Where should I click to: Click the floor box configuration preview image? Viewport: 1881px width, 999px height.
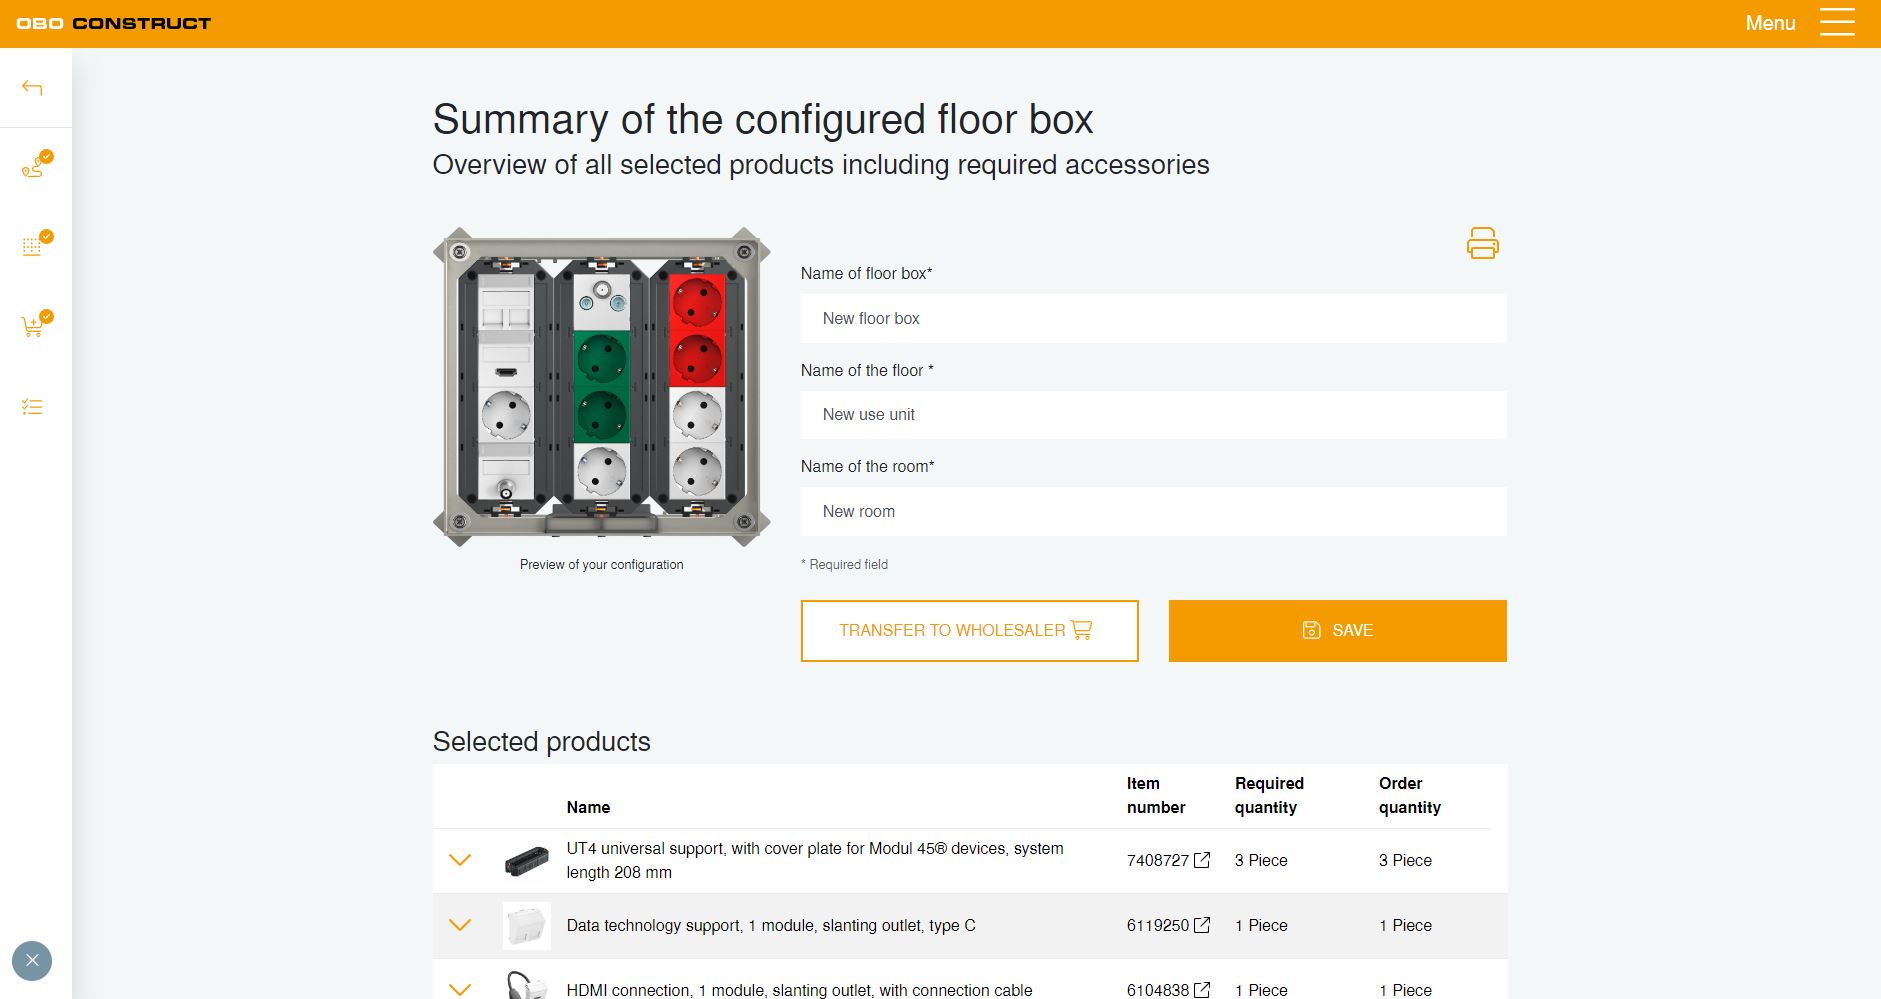tap(601, 387)
